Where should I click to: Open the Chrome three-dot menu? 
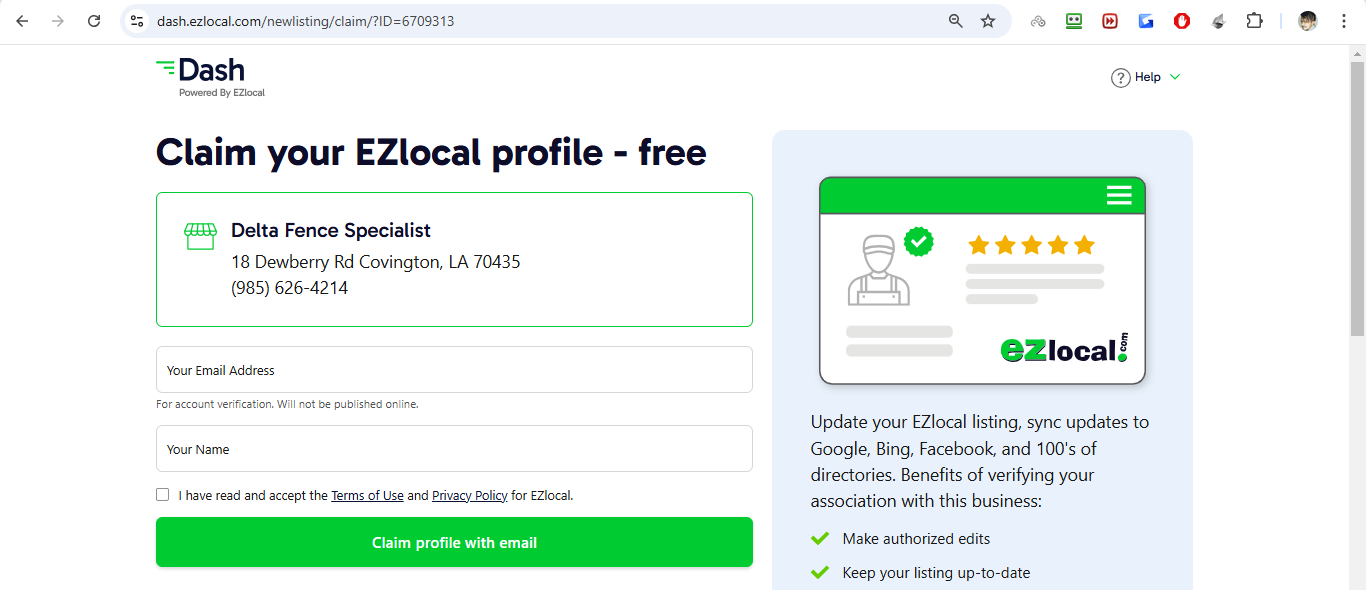[x=1344, y=21]
